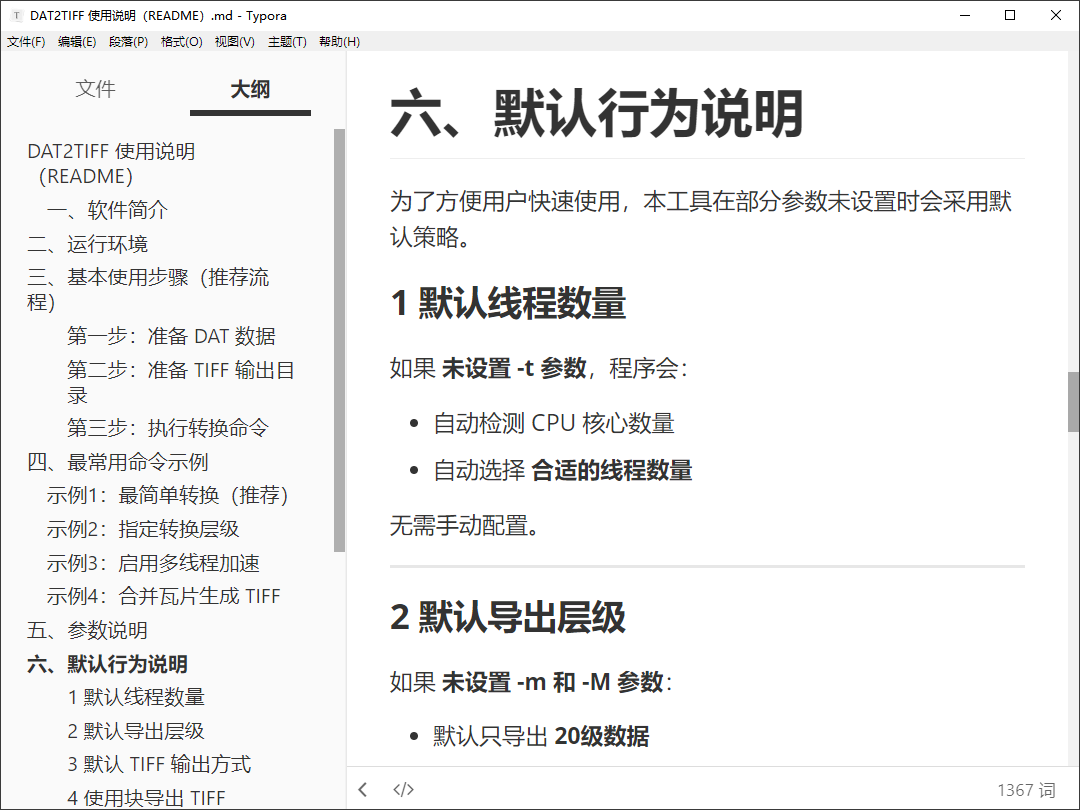Open 示例3:启用多线程加速 outline entry

[x=153, y=563]
